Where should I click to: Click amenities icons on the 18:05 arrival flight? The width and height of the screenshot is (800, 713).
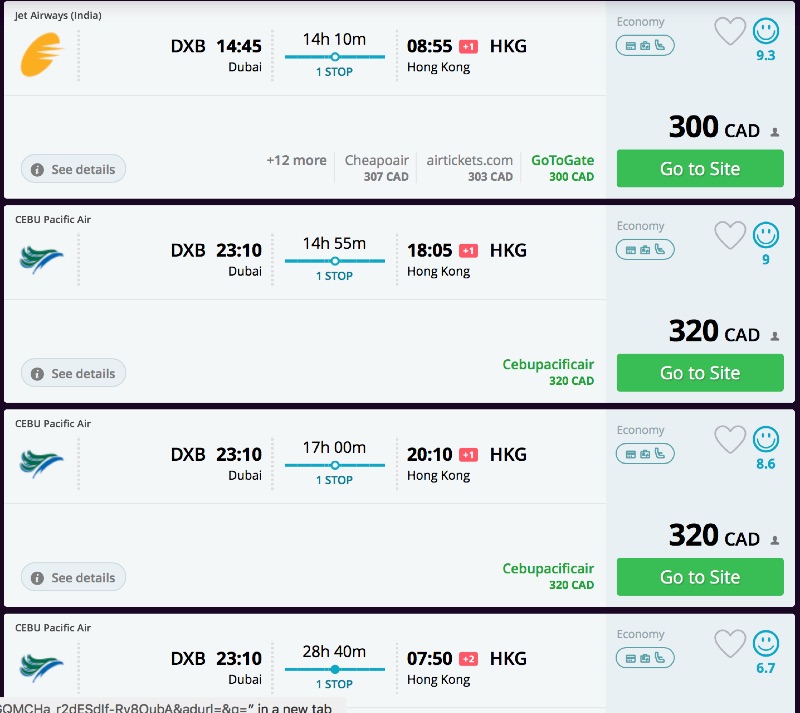click(645, 250)
